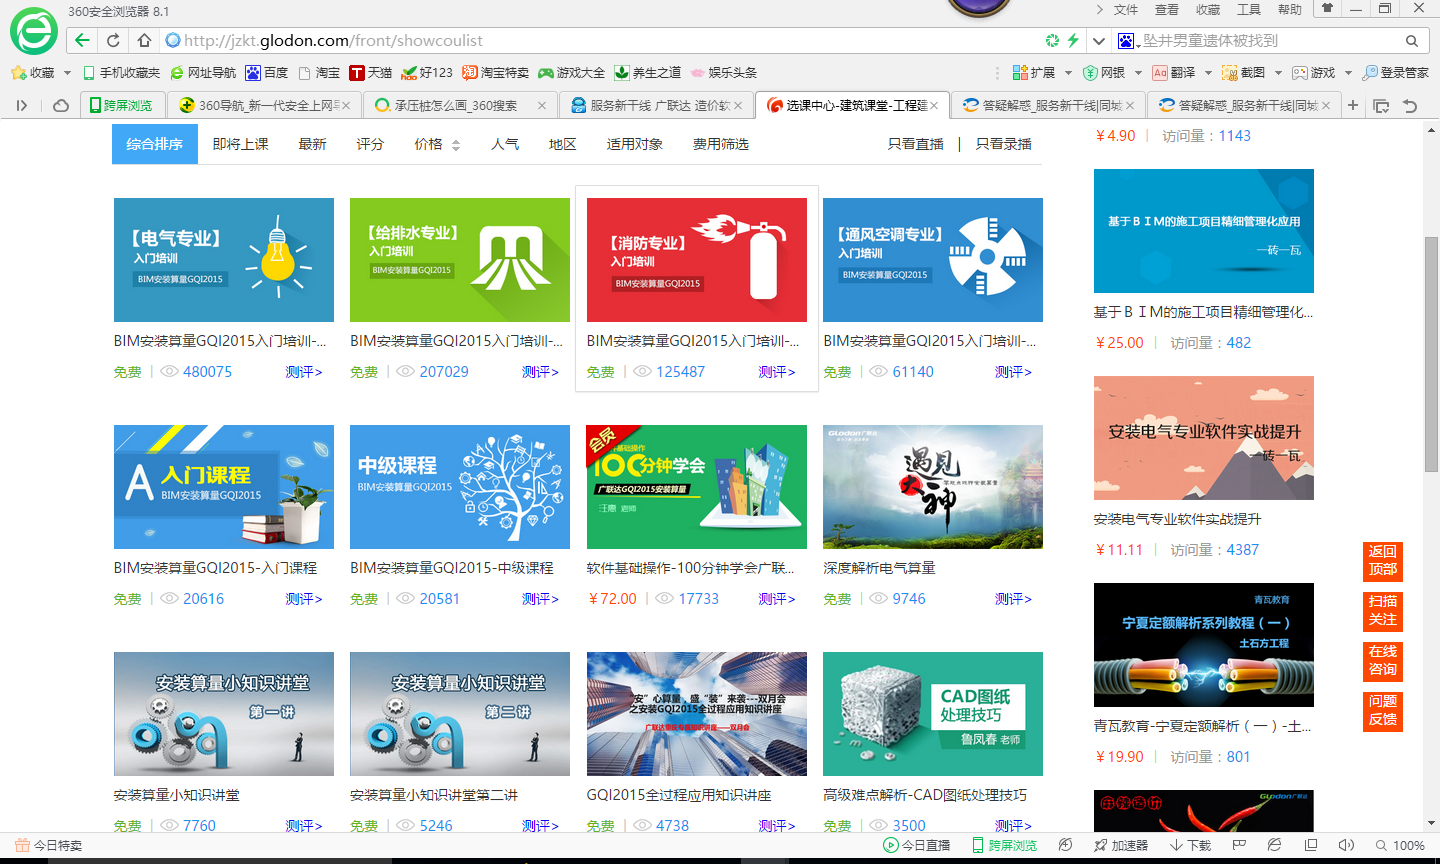Open new tab with plus button
1440x864 pixels.
(1353, 105)
